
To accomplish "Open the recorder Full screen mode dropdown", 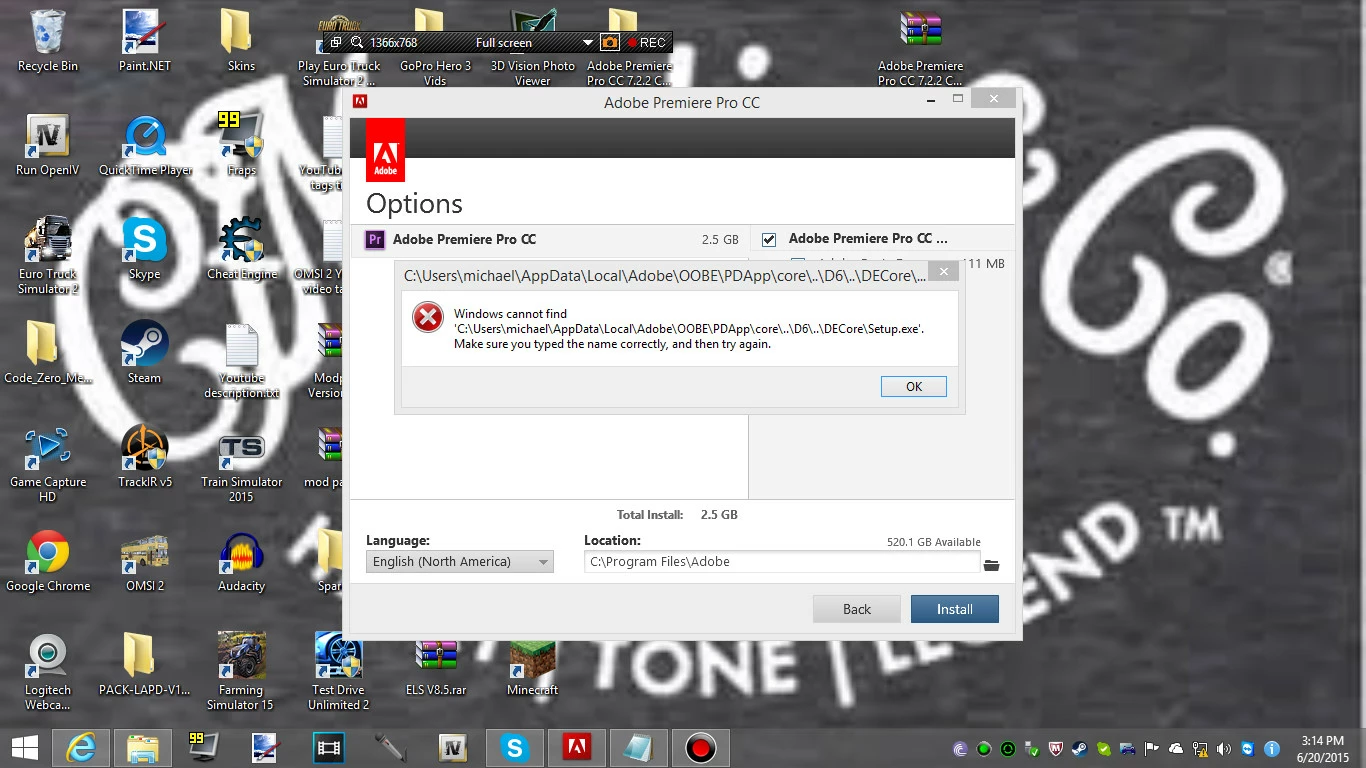I will [587, 43].
